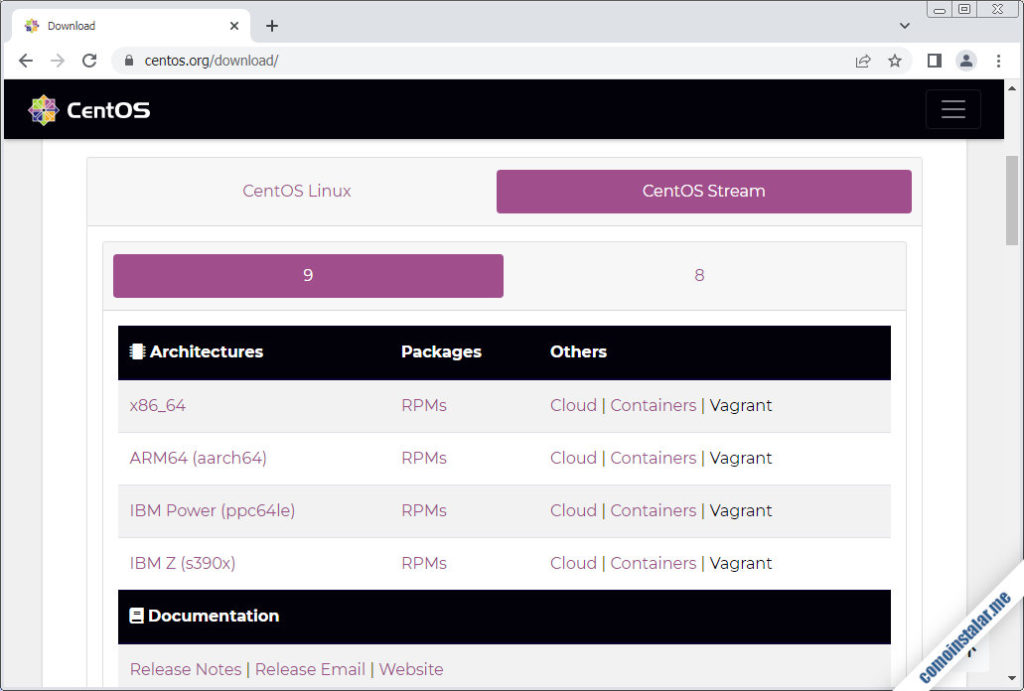Viewport: 1024px width, 691px height.
Task: Expand the hamburger navigation menu
Action: 952,110
